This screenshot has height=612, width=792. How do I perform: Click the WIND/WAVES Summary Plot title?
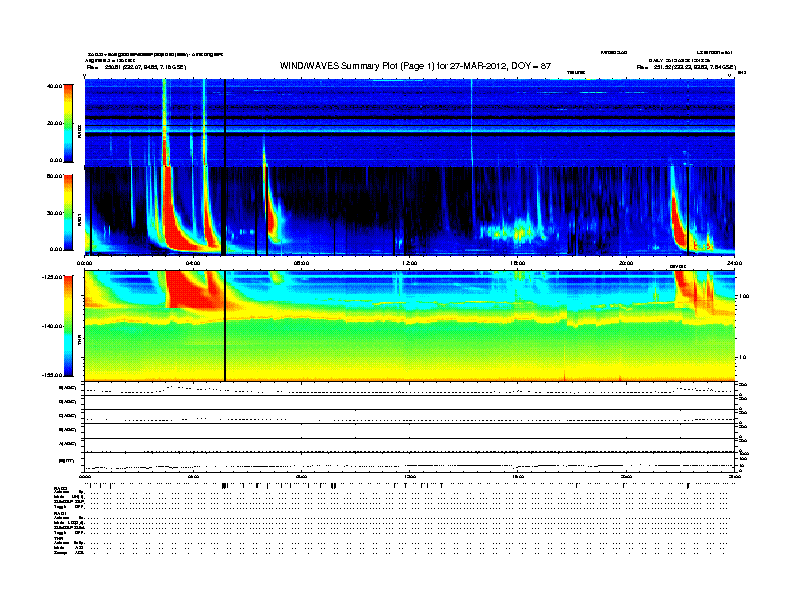(x=415, y=66)
